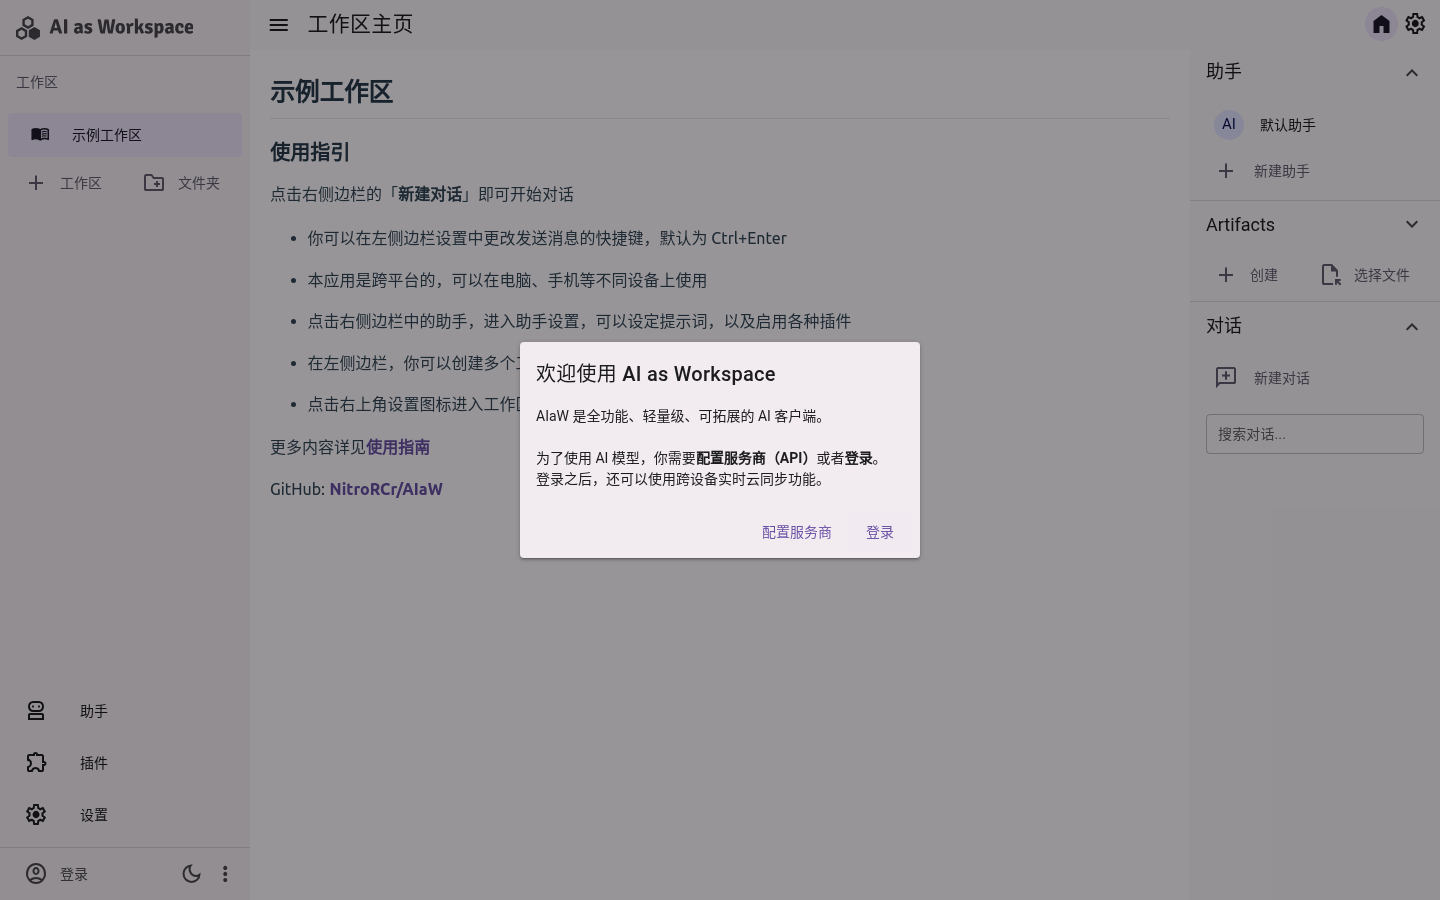Open the 助手 sidebar menu item
Viewport: 1440px width, 900px height.
click(x=125, y=711)
